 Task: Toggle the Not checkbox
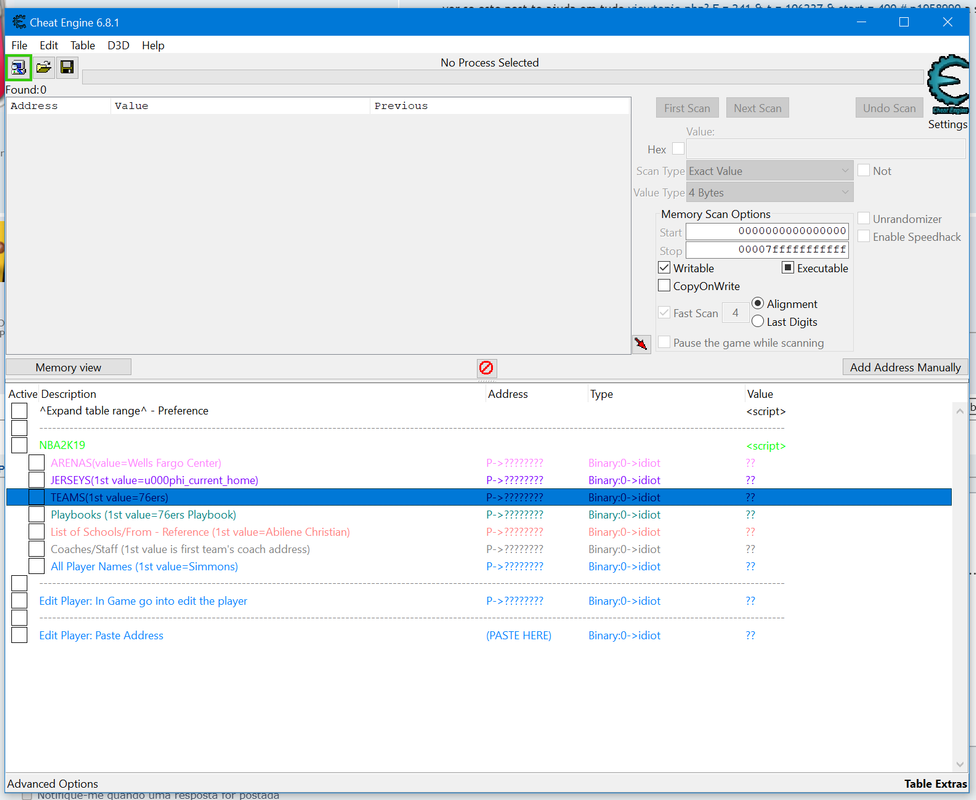tap(863, 171)
